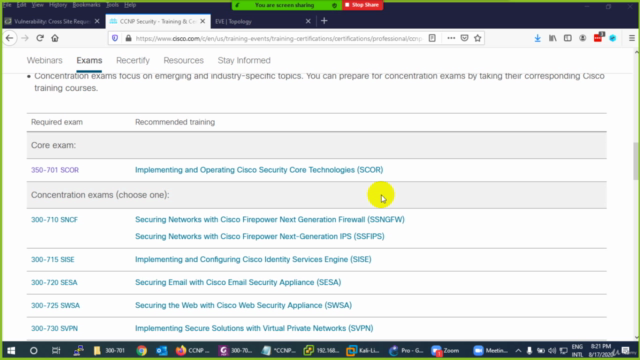The height and width of the screenshot is (360, 640).
Task: Open the History menu
Action: pos(58,5)
